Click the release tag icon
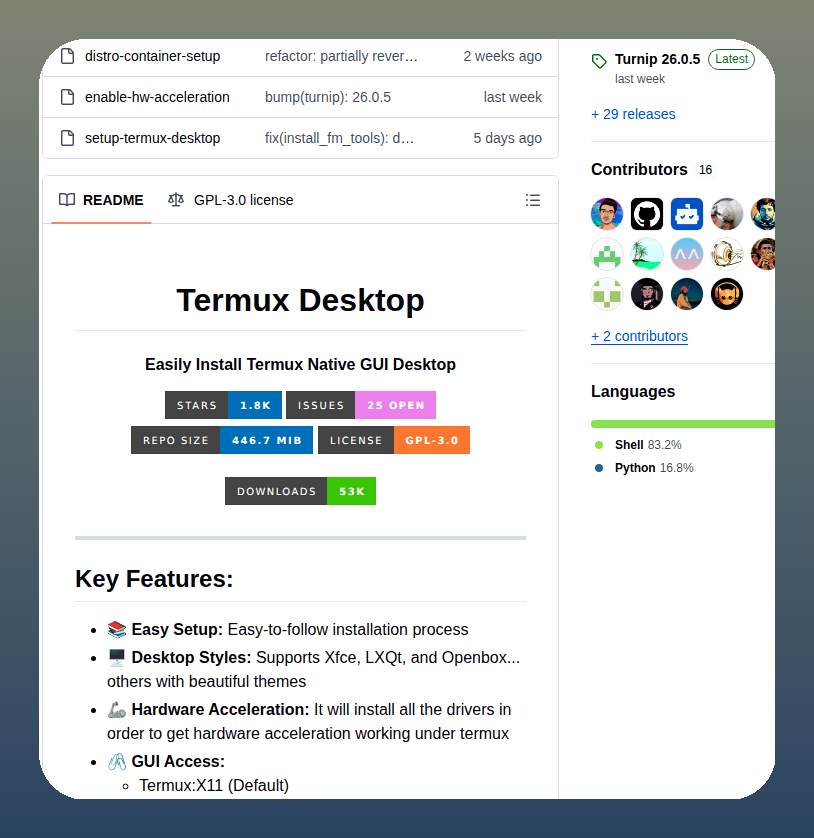This screenshot has height=838, width=814. click(599, 61)
